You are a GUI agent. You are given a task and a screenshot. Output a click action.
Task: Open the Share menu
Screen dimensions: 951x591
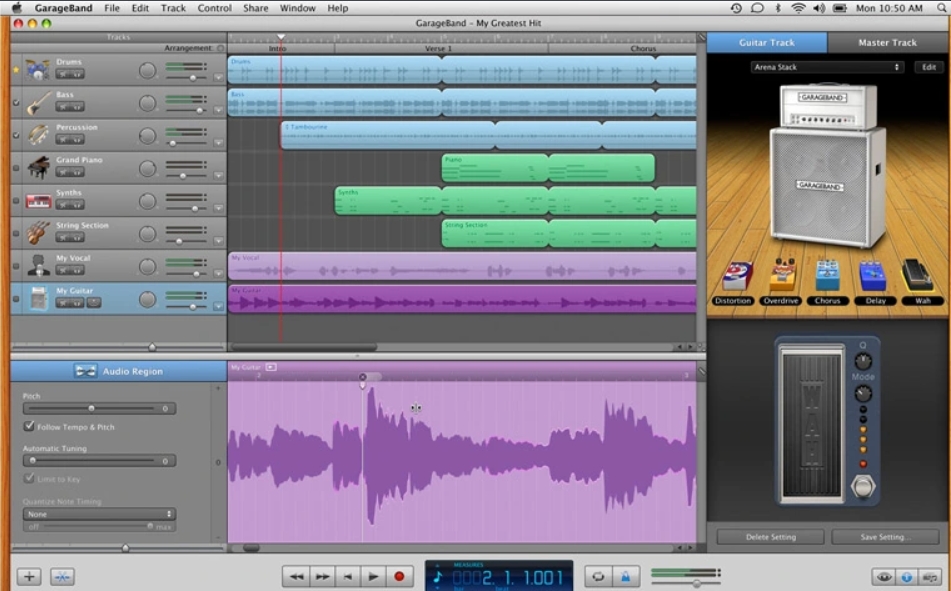pos(255,8)
